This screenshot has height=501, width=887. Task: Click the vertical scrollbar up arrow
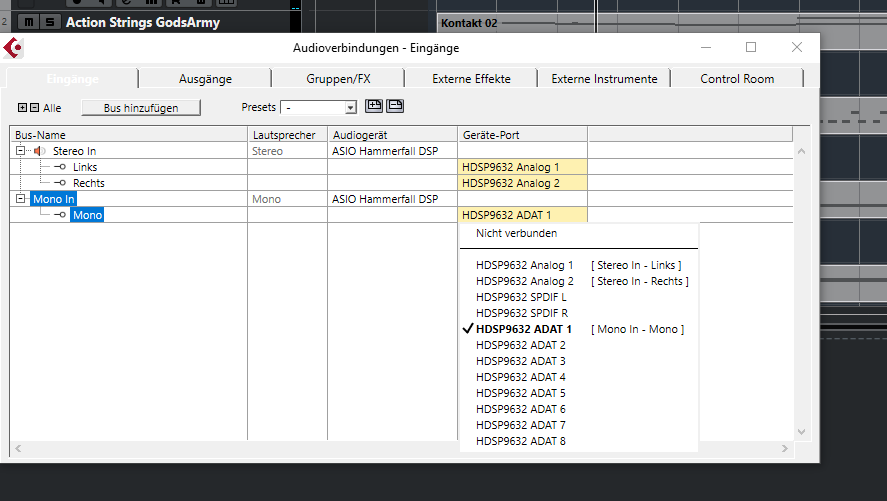point(801,151)
